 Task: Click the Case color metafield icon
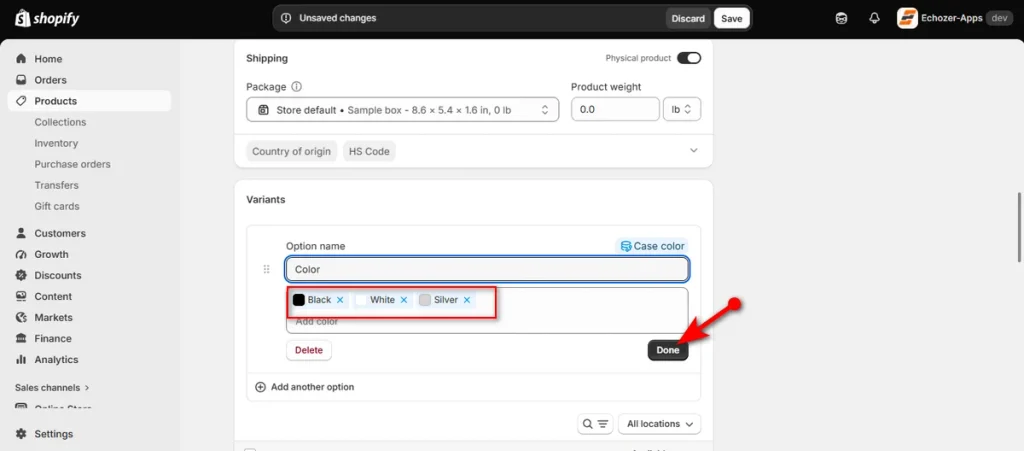(x=626, y=246)
